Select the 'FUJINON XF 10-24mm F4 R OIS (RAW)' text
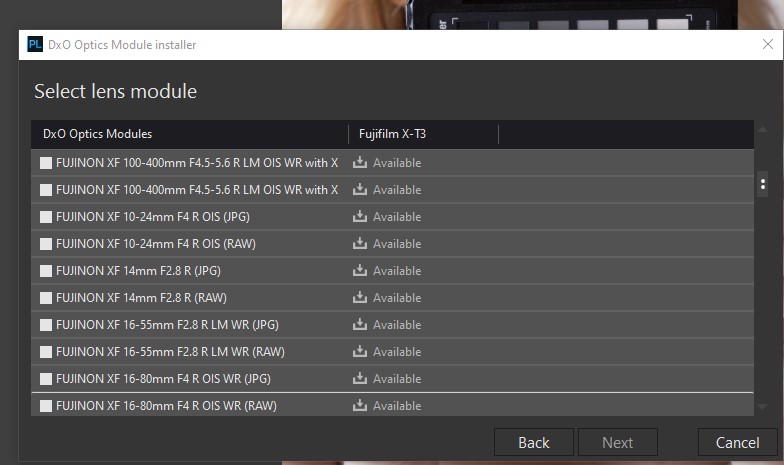 tap(156, 244)
